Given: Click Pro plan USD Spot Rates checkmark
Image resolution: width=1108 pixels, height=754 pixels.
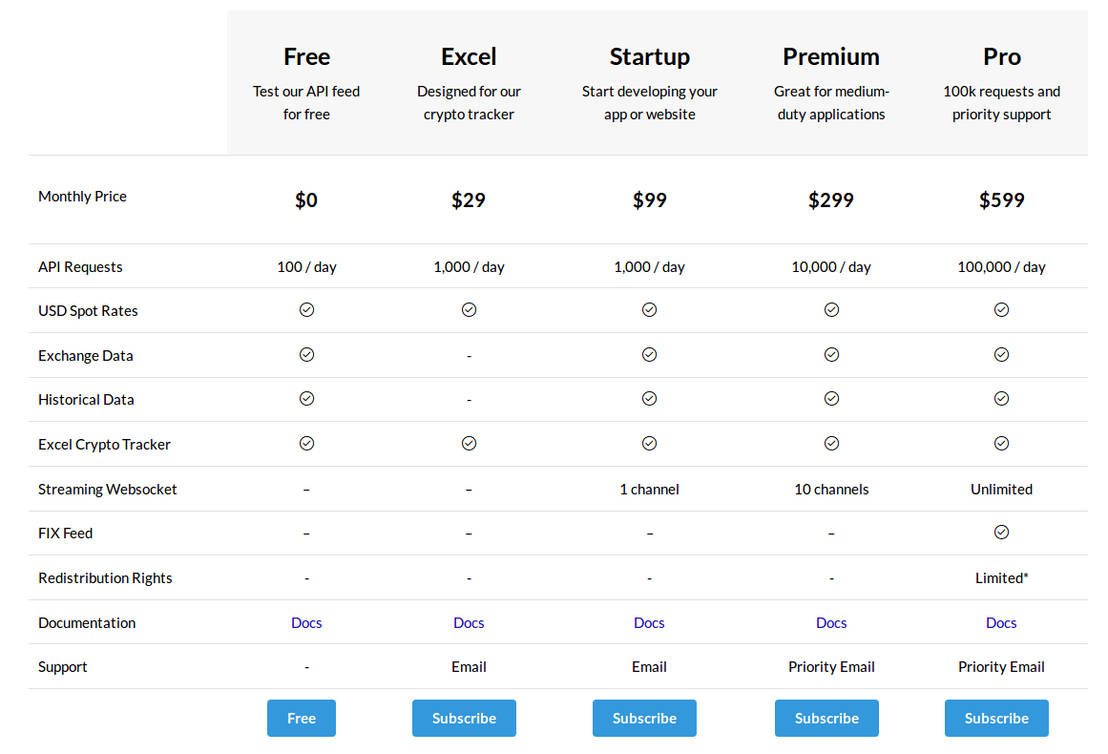Looking at the screenshot, I should coord(1001,310).
